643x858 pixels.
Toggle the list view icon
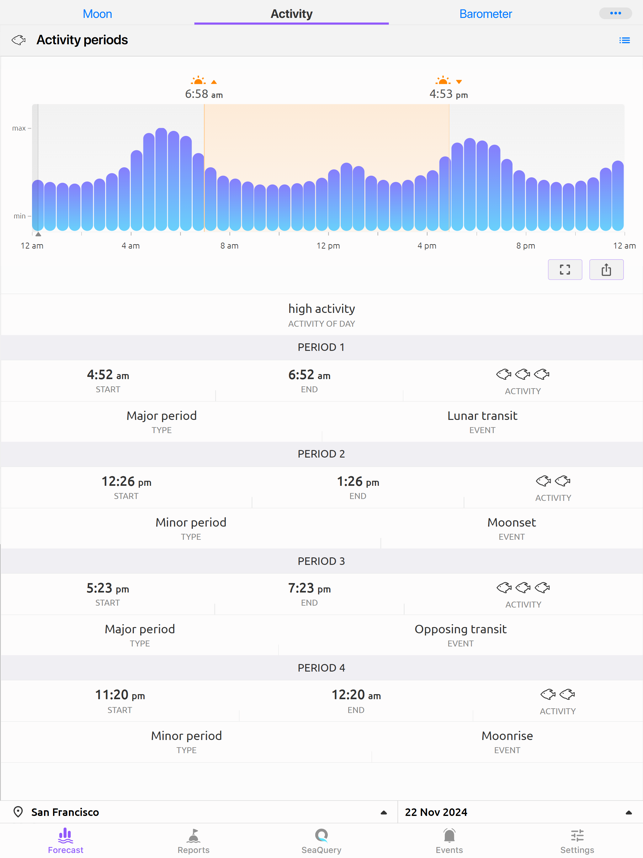click(x=624, y=41)
